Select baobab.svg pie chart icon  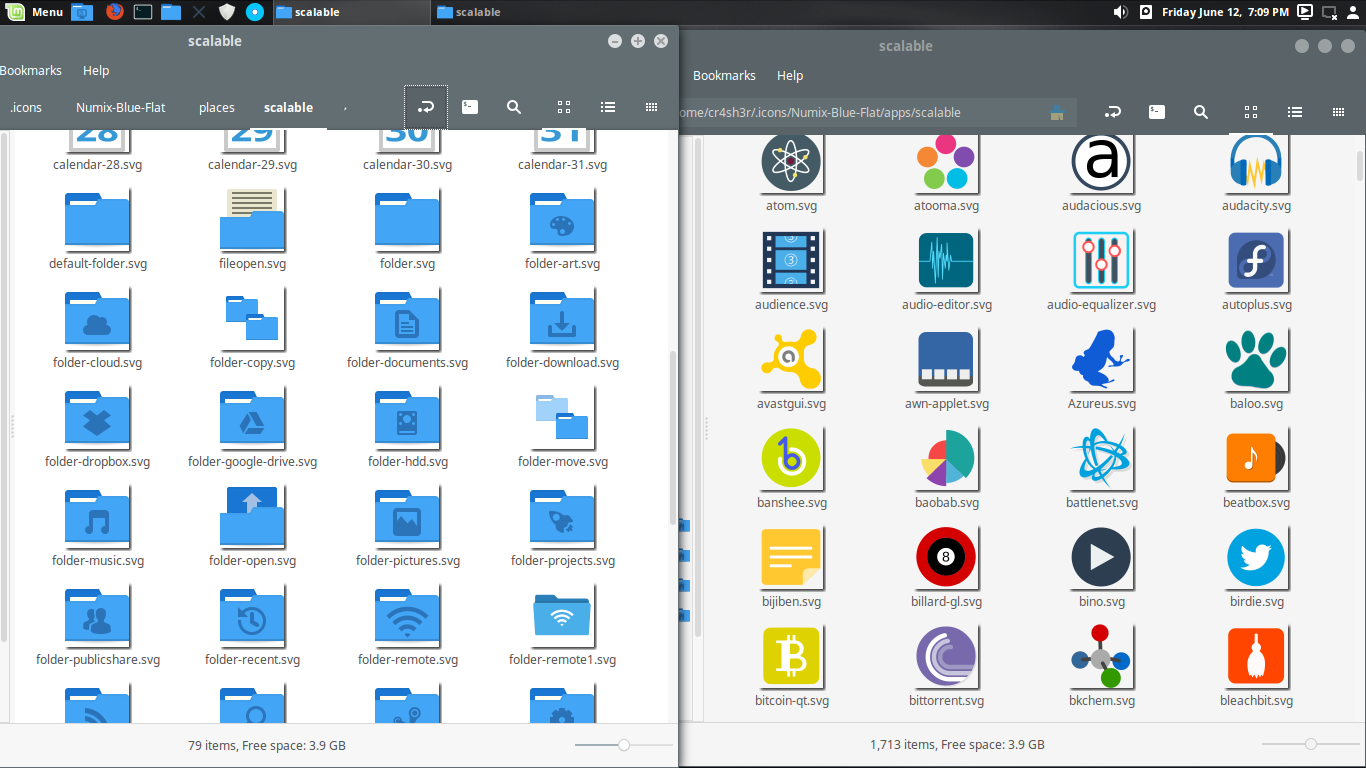coord(946,460)
